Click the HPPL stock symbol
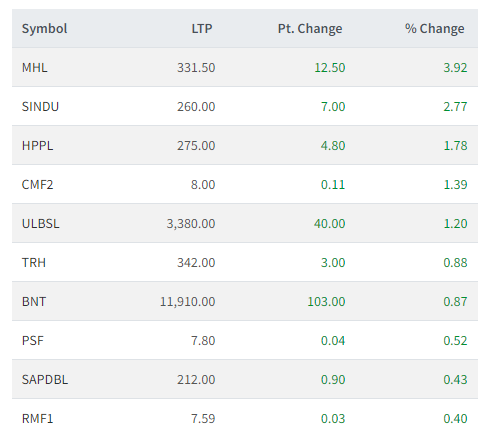The image size is (493, 433). (x=37, y=146)
